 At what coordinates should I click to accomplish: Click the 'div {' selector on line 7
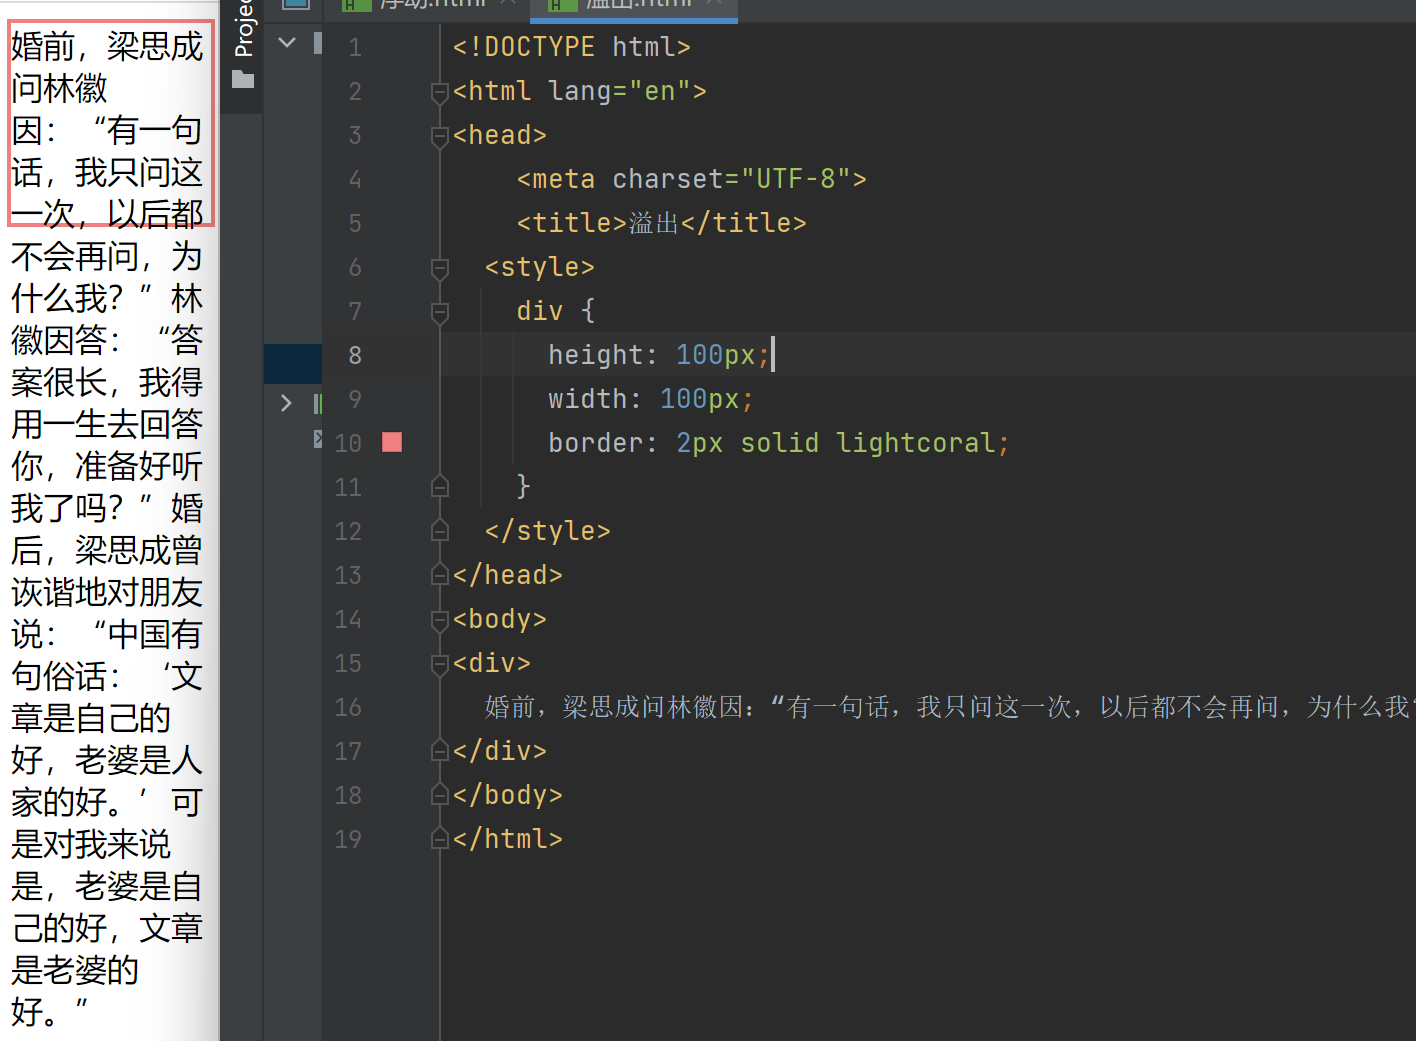pos(556,311)
